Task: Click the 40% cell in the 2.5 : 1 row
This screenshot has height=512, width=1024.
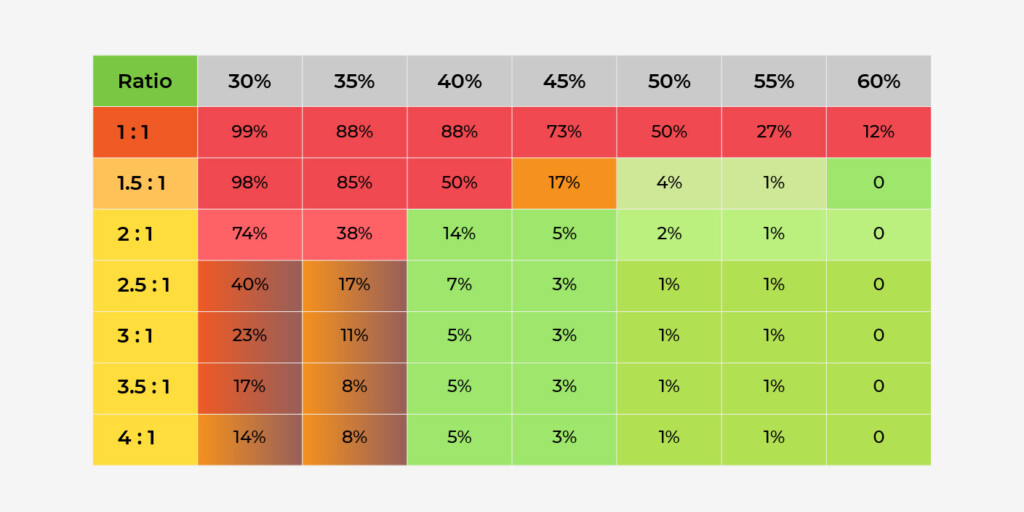Action: click(249, 285)
